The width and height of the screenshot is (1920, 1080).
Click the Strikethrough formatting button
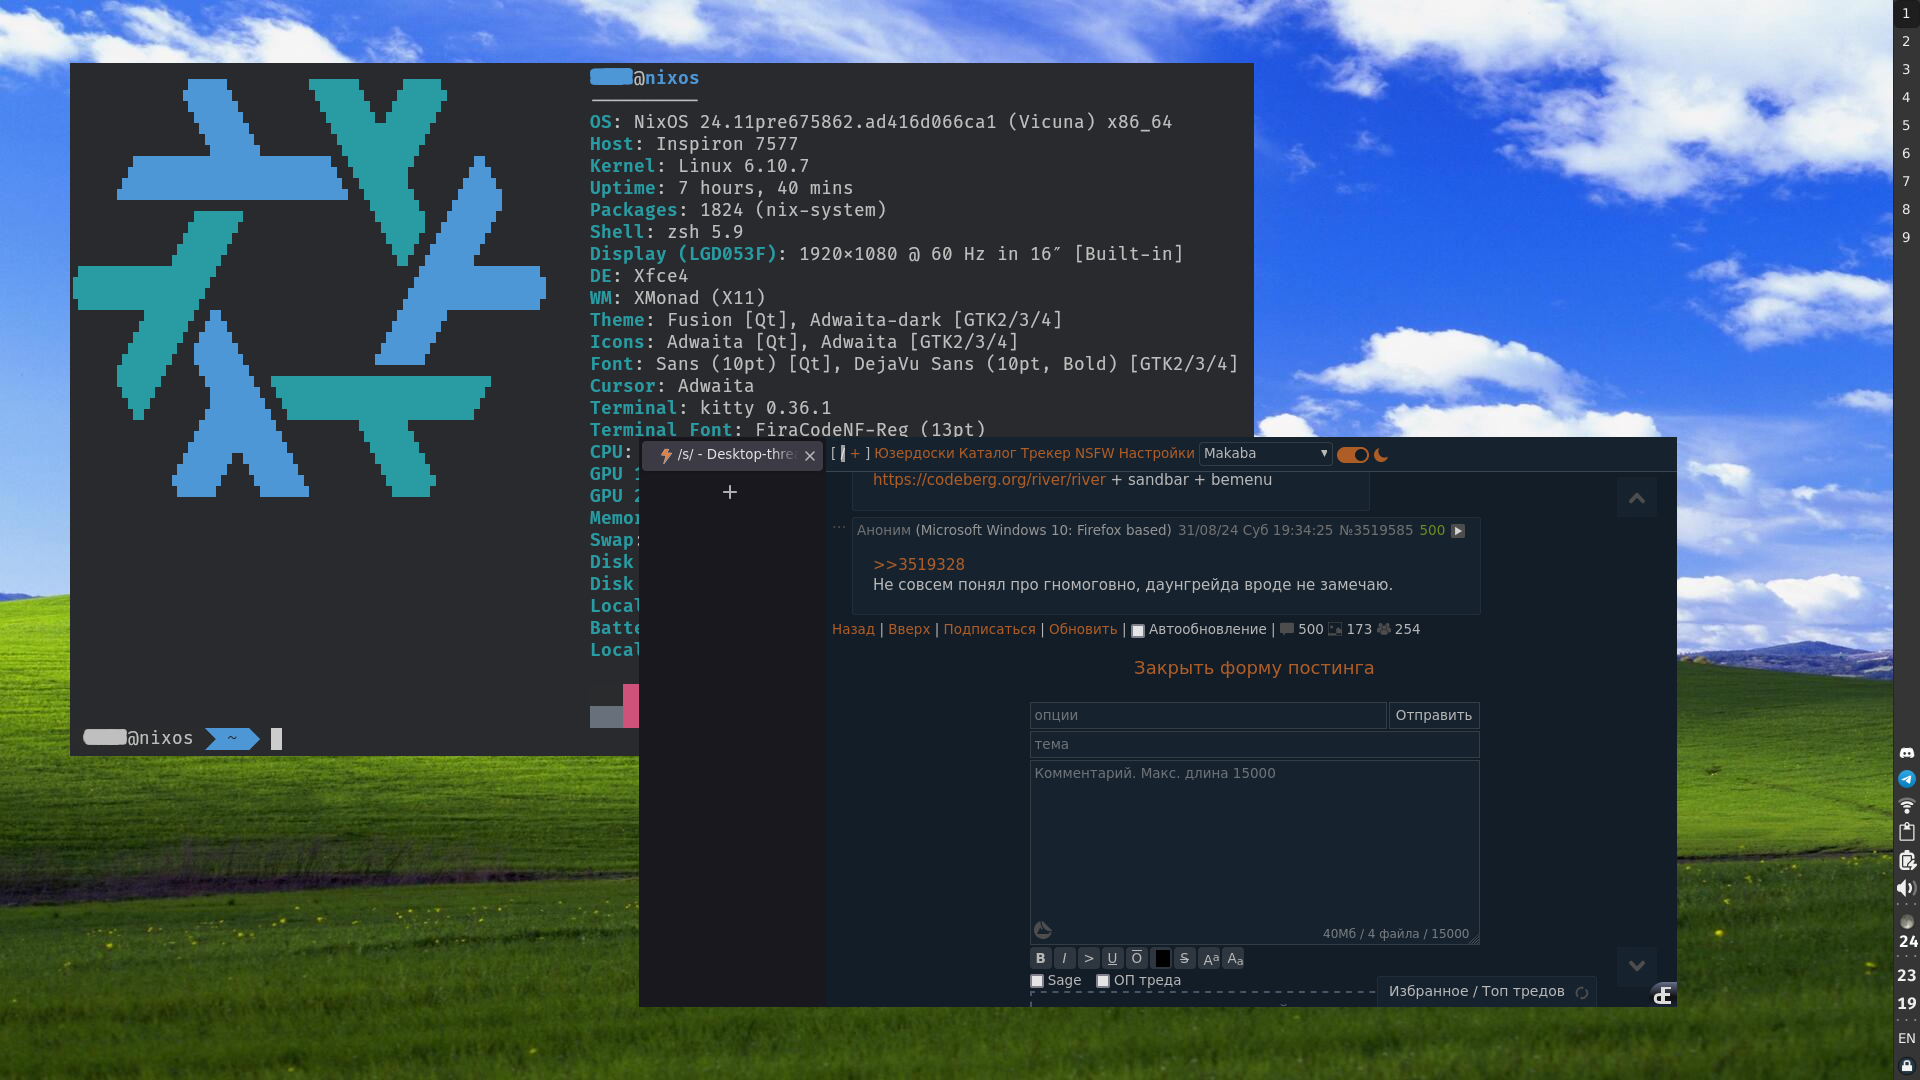1184,958
